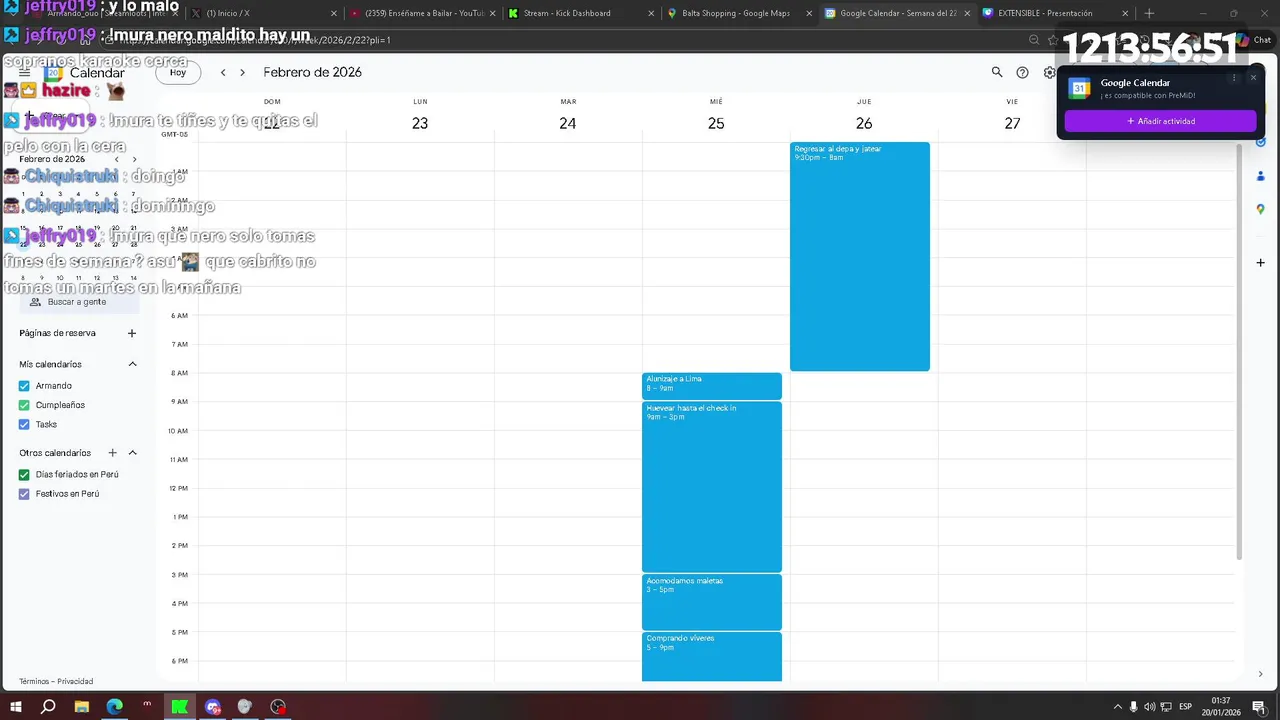Close the Google Calendar browser tab
The image size is (1280, 720).
click(967, 13)
